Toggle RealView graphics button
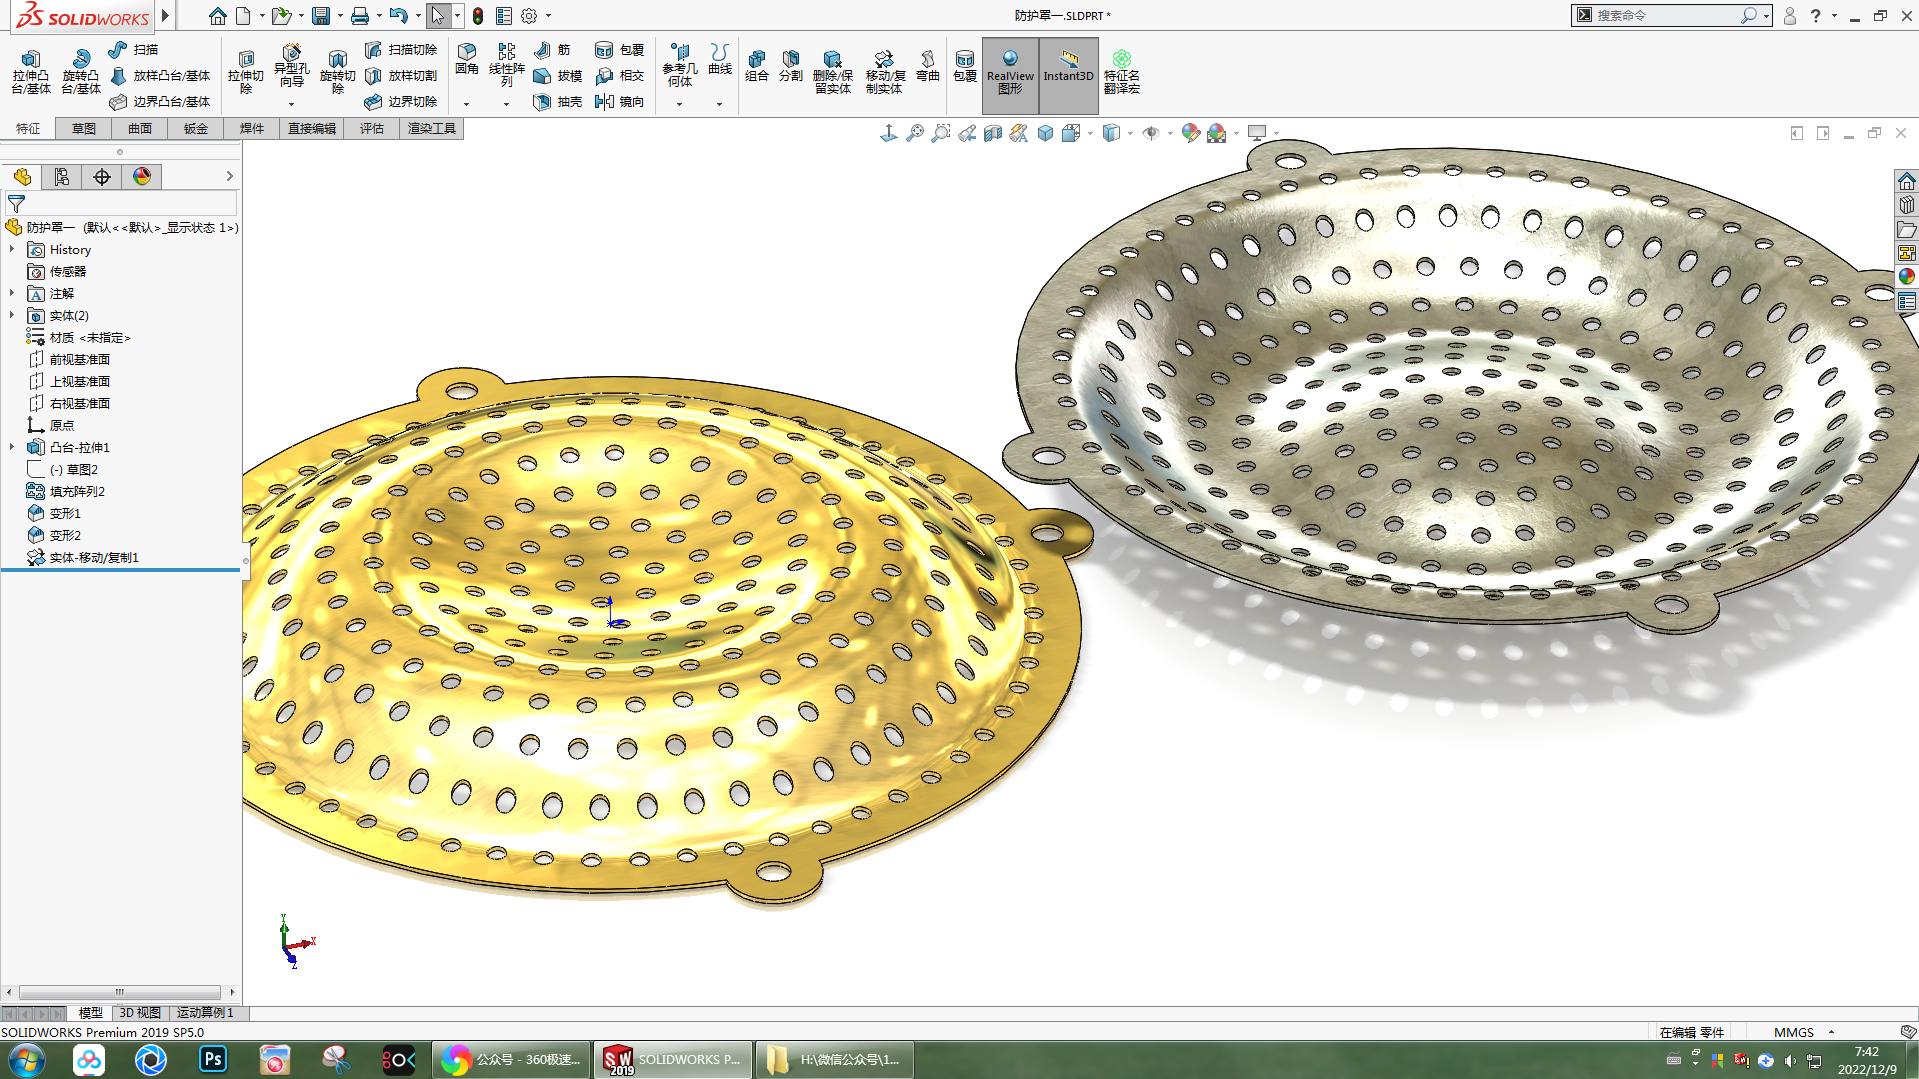The image size is (1919, 1079). (1010, 75)
